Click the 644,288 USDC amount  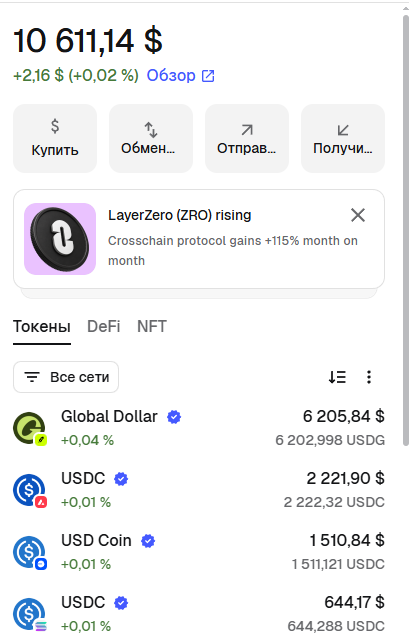click(x=336, y=626)
